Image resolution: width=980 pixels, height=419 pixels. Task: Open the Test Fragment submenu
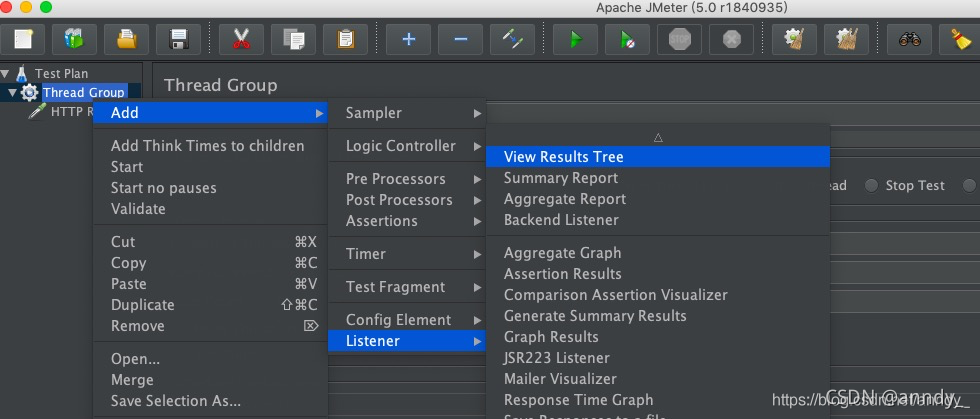tap(407, 287)
